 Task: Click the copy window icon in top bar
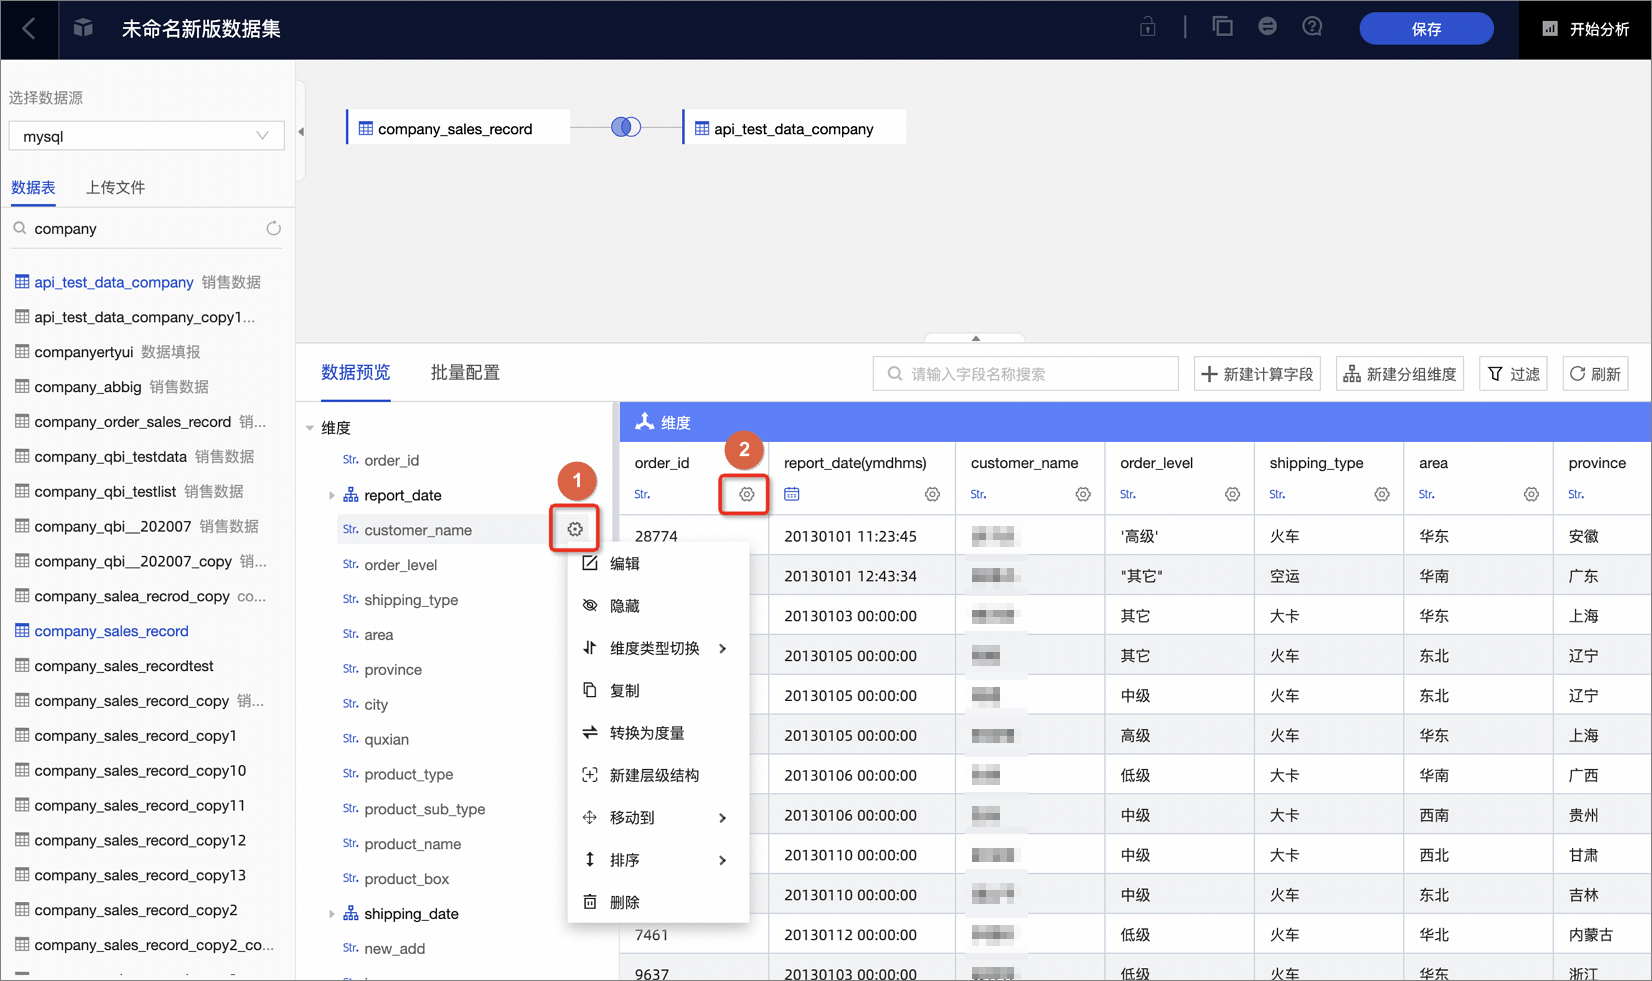[1222, 27]
